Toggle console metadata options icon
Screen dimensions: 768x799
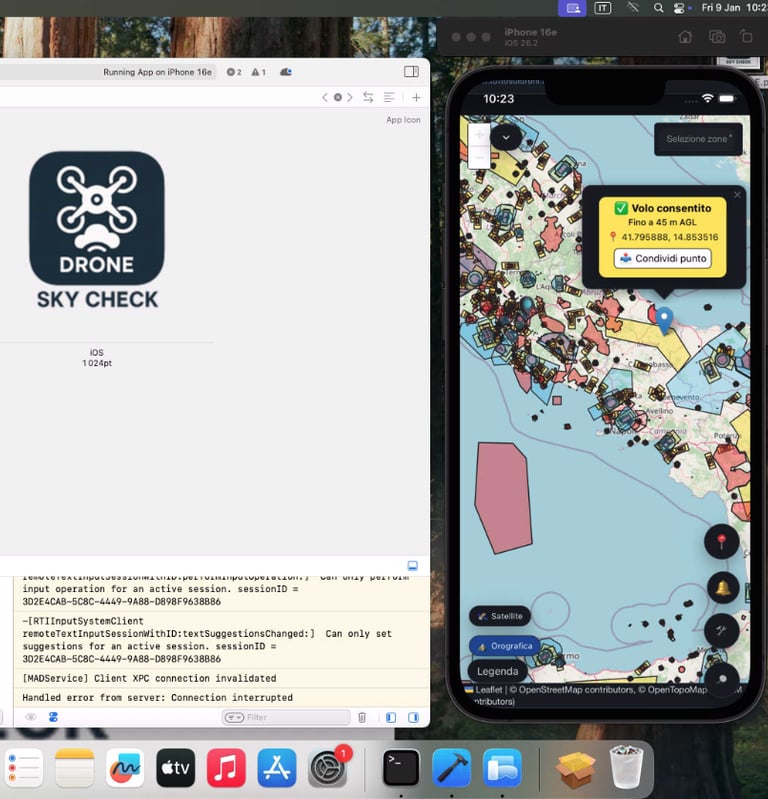point(53,717)
